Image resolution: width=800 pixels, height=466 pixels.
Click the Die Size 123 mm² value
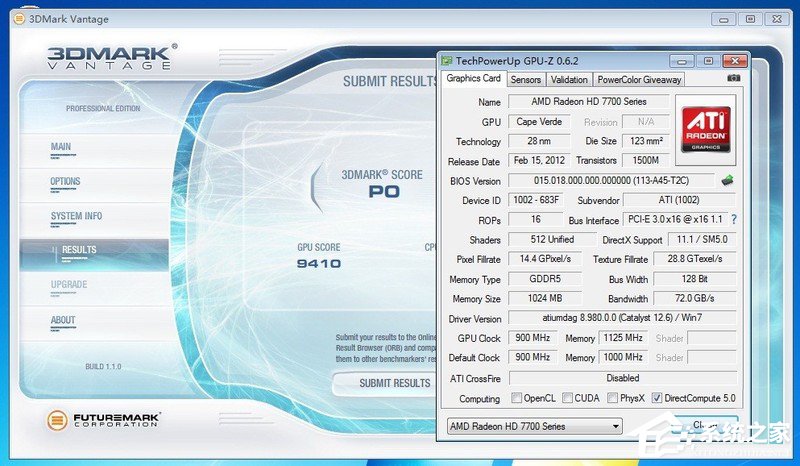coord(646,141)
